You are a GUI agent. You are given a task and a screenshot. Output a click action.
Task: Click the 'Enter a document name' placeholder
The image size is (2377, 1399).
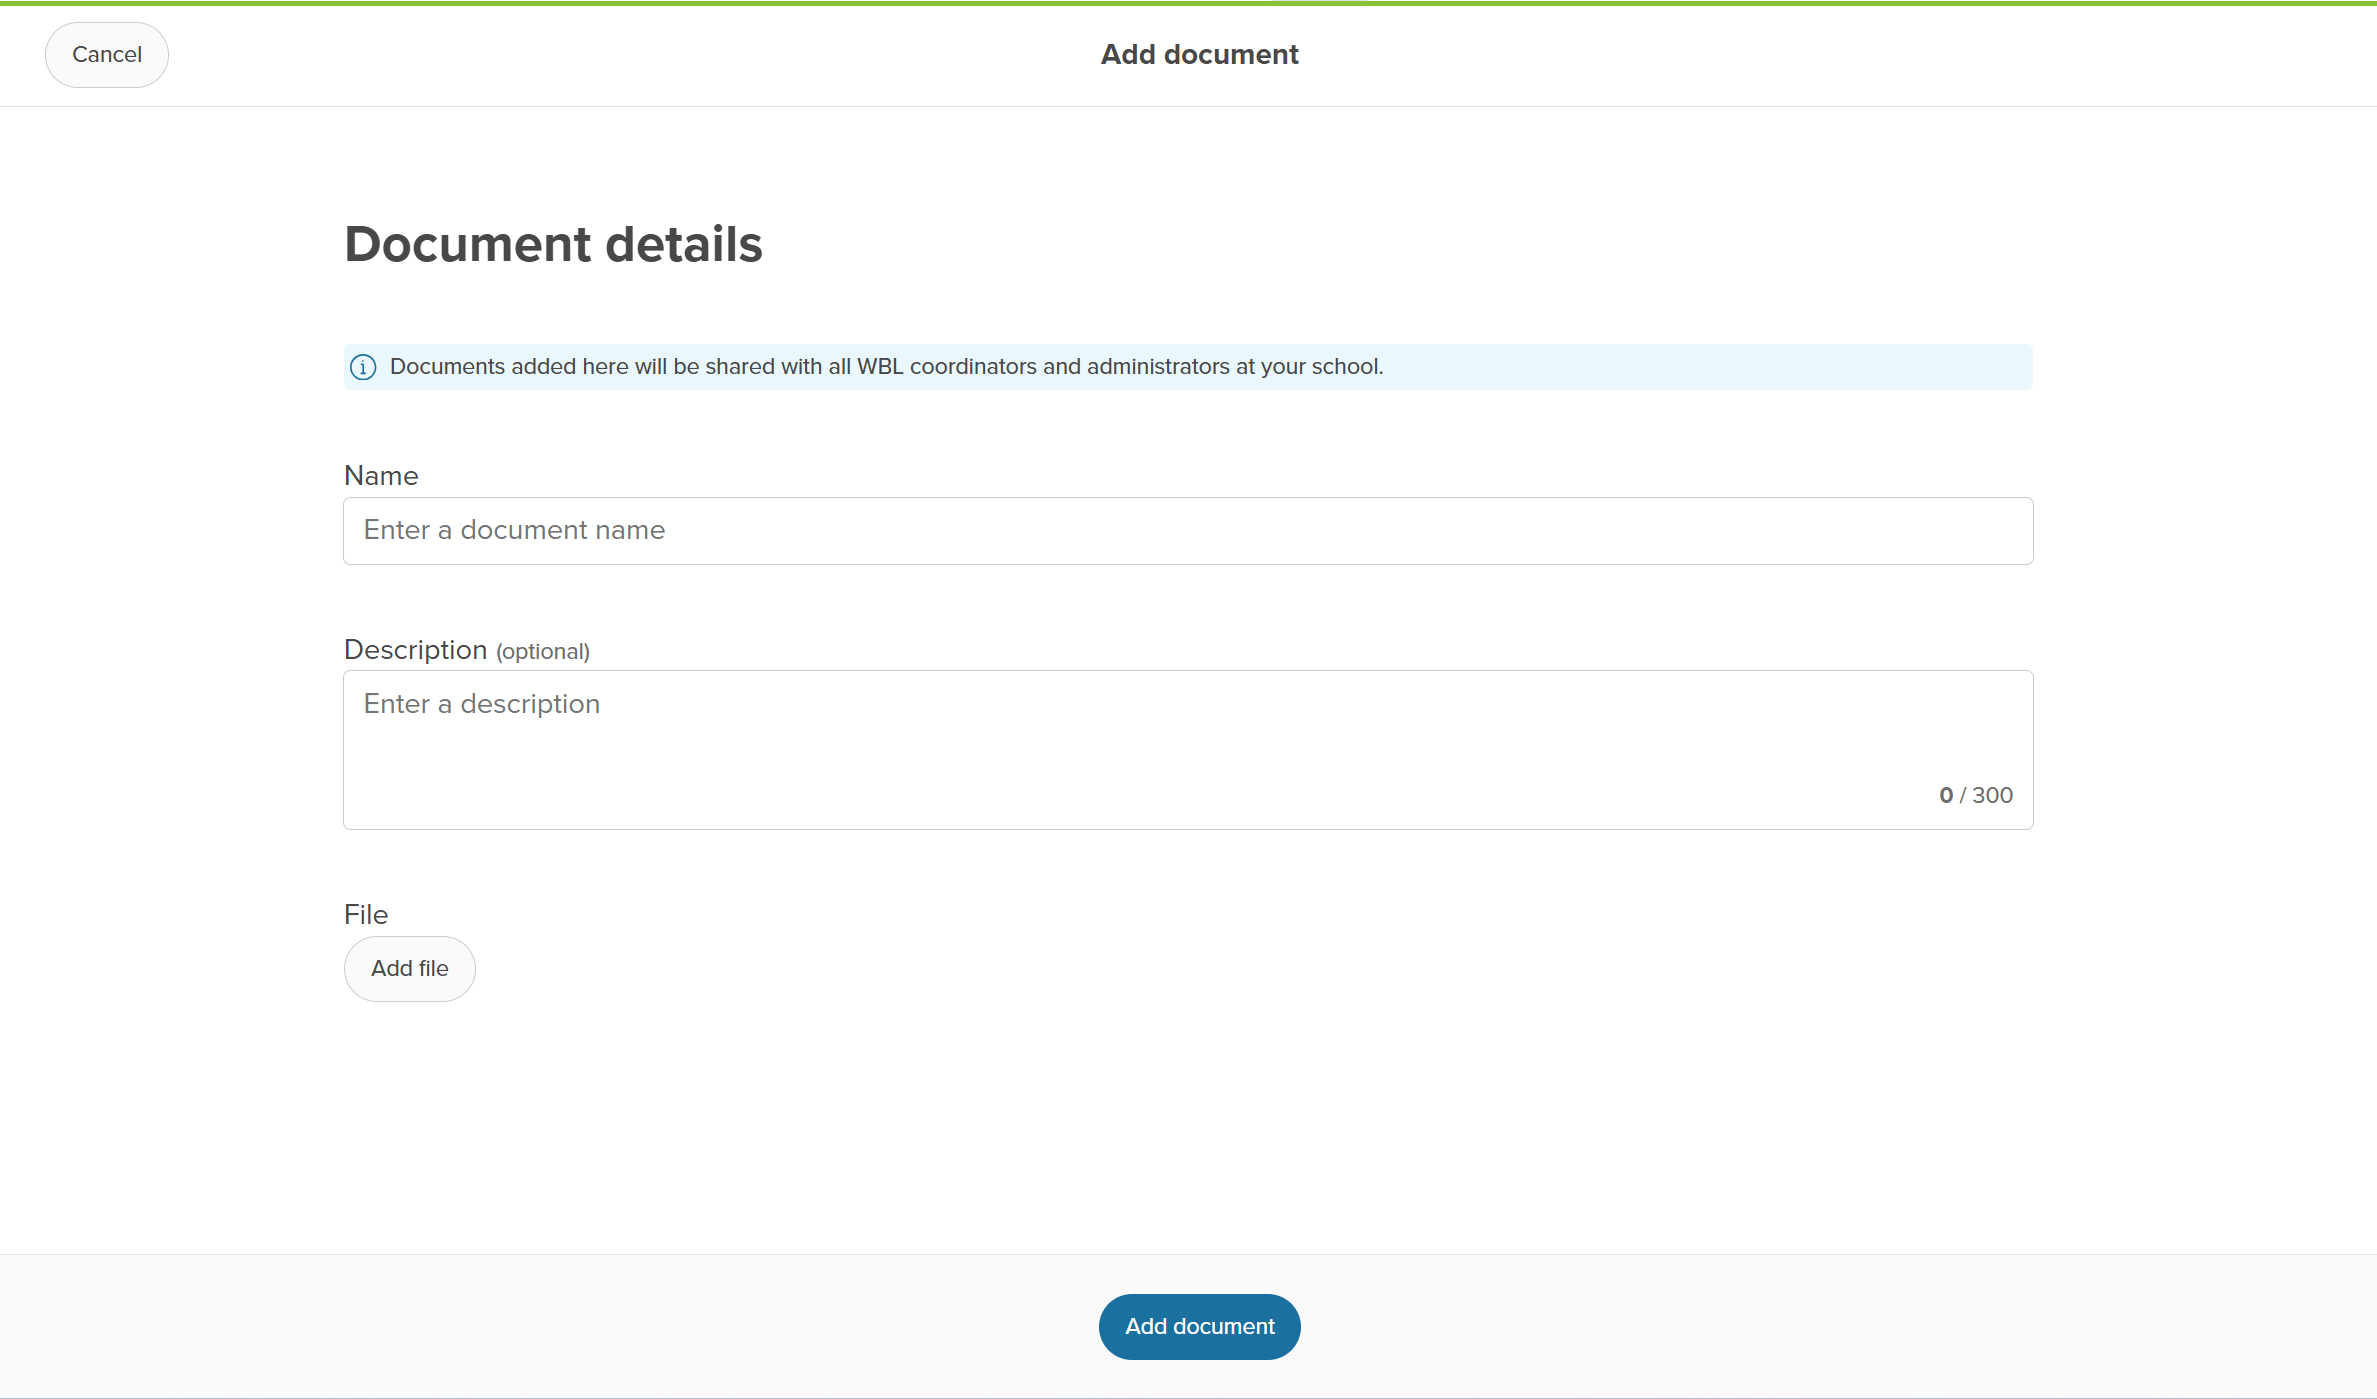point(514,530)
